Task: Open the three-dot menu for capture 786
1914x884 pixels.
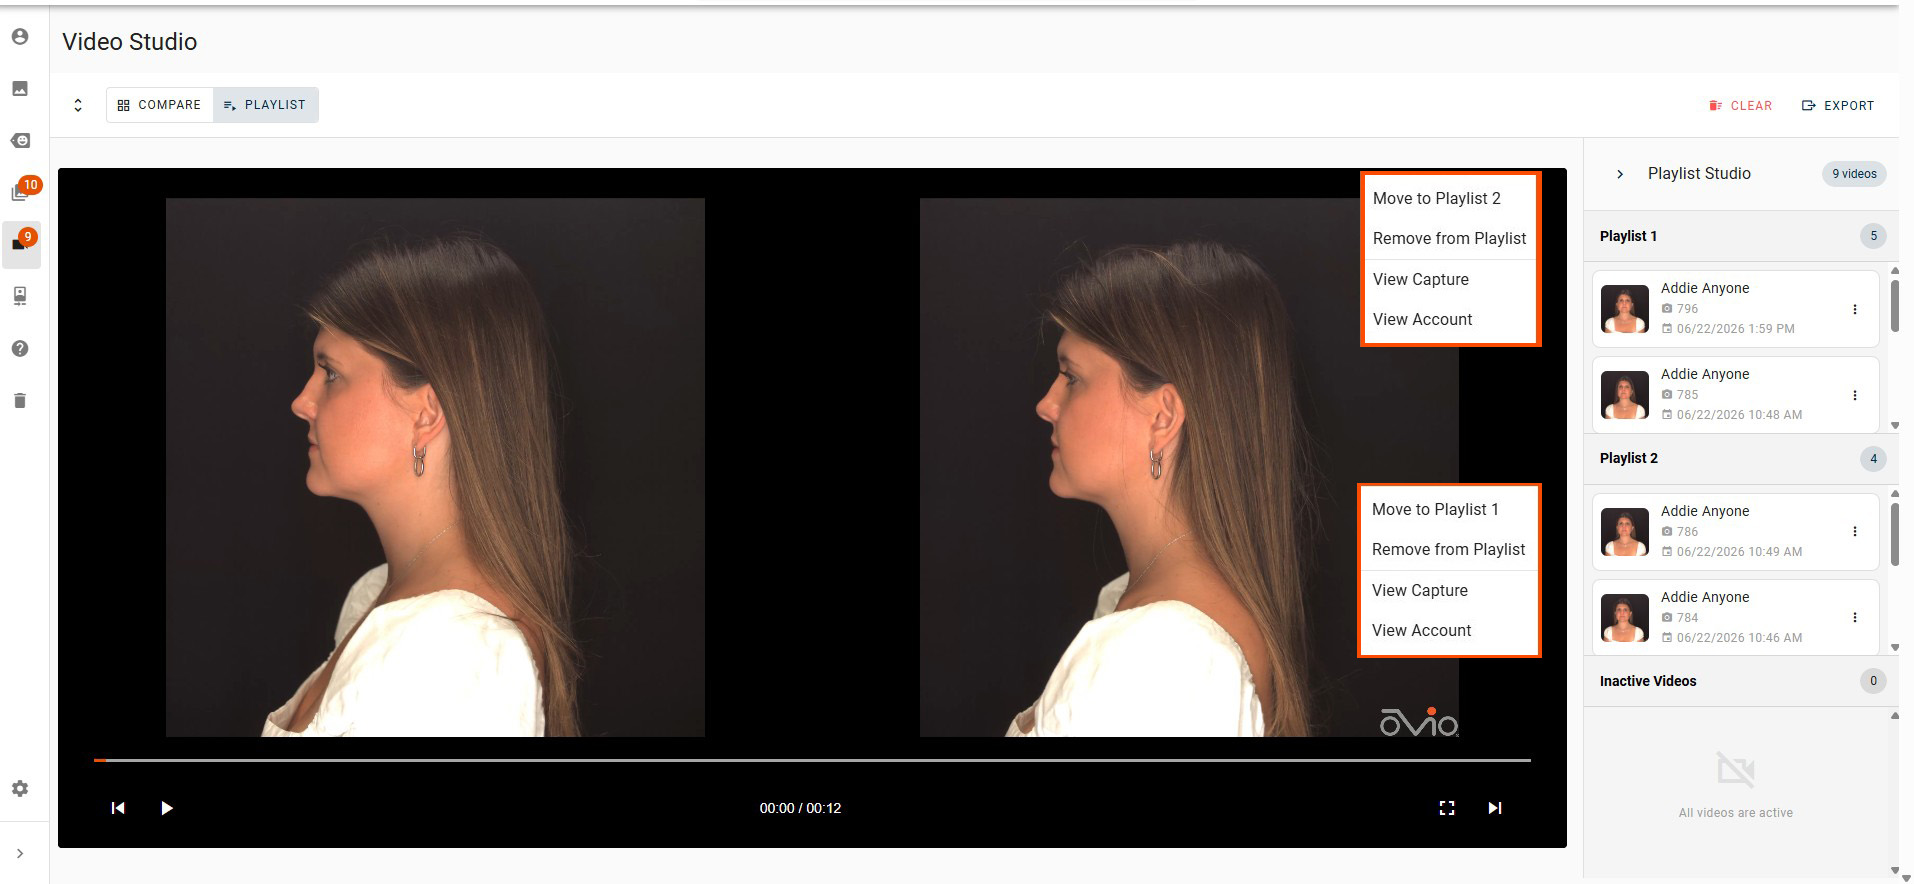Action: coord(1855,532)
